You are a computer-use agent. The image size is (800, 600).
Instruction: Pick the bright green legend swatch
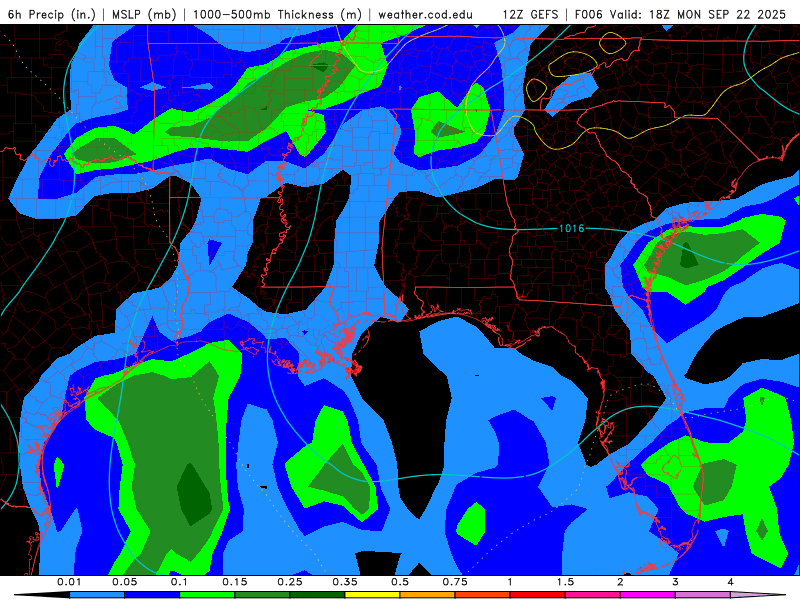click(207, 595)
